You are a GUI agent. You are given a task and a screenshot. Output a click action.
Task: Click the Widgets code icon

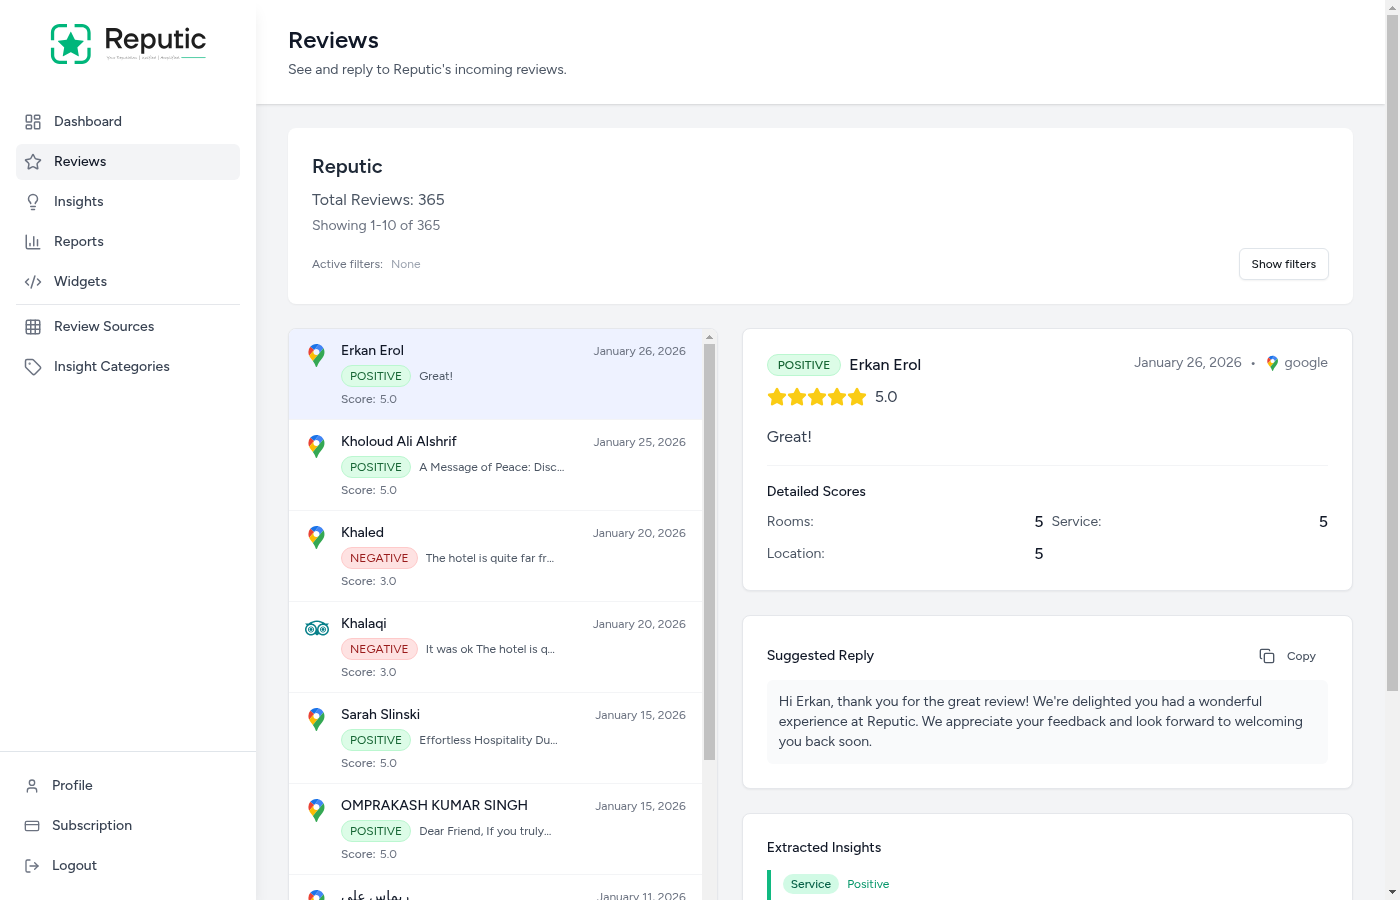point(34,281)
